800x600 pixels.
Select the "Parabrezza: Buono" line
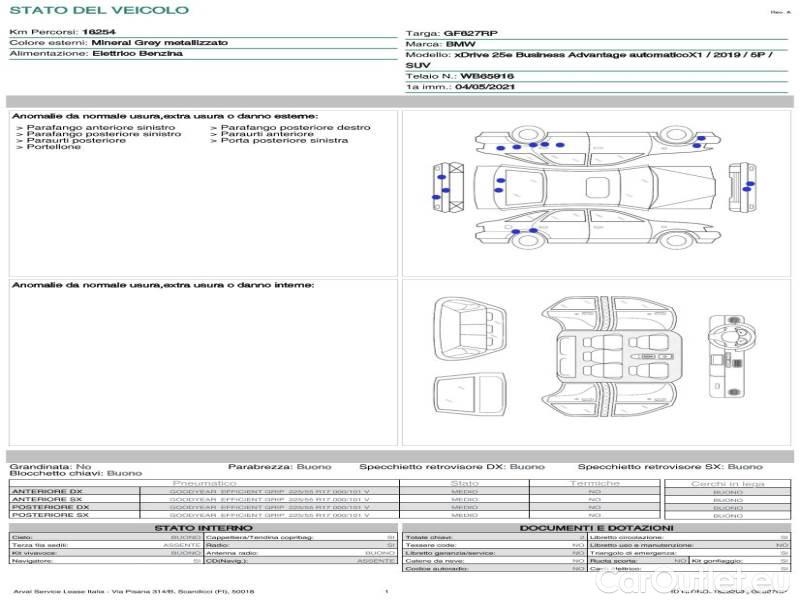point(280,467)
